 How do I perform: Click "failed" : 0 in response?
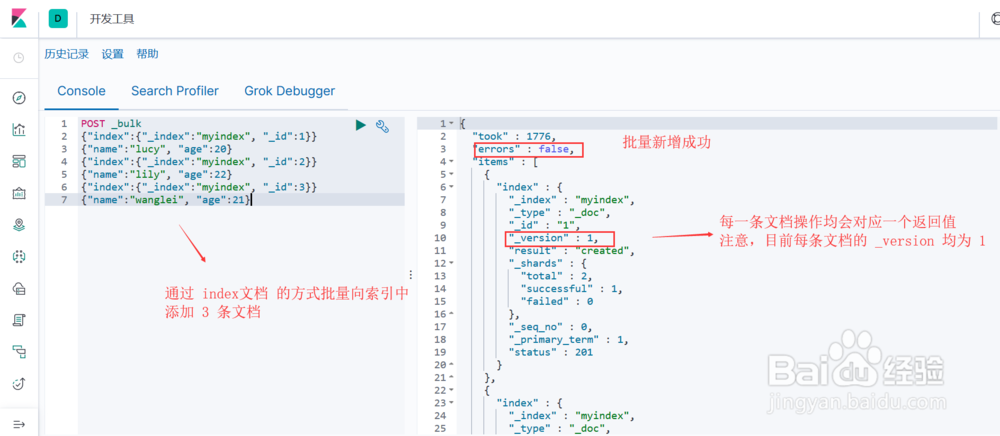pyautogui.click(x=557, y=302)
